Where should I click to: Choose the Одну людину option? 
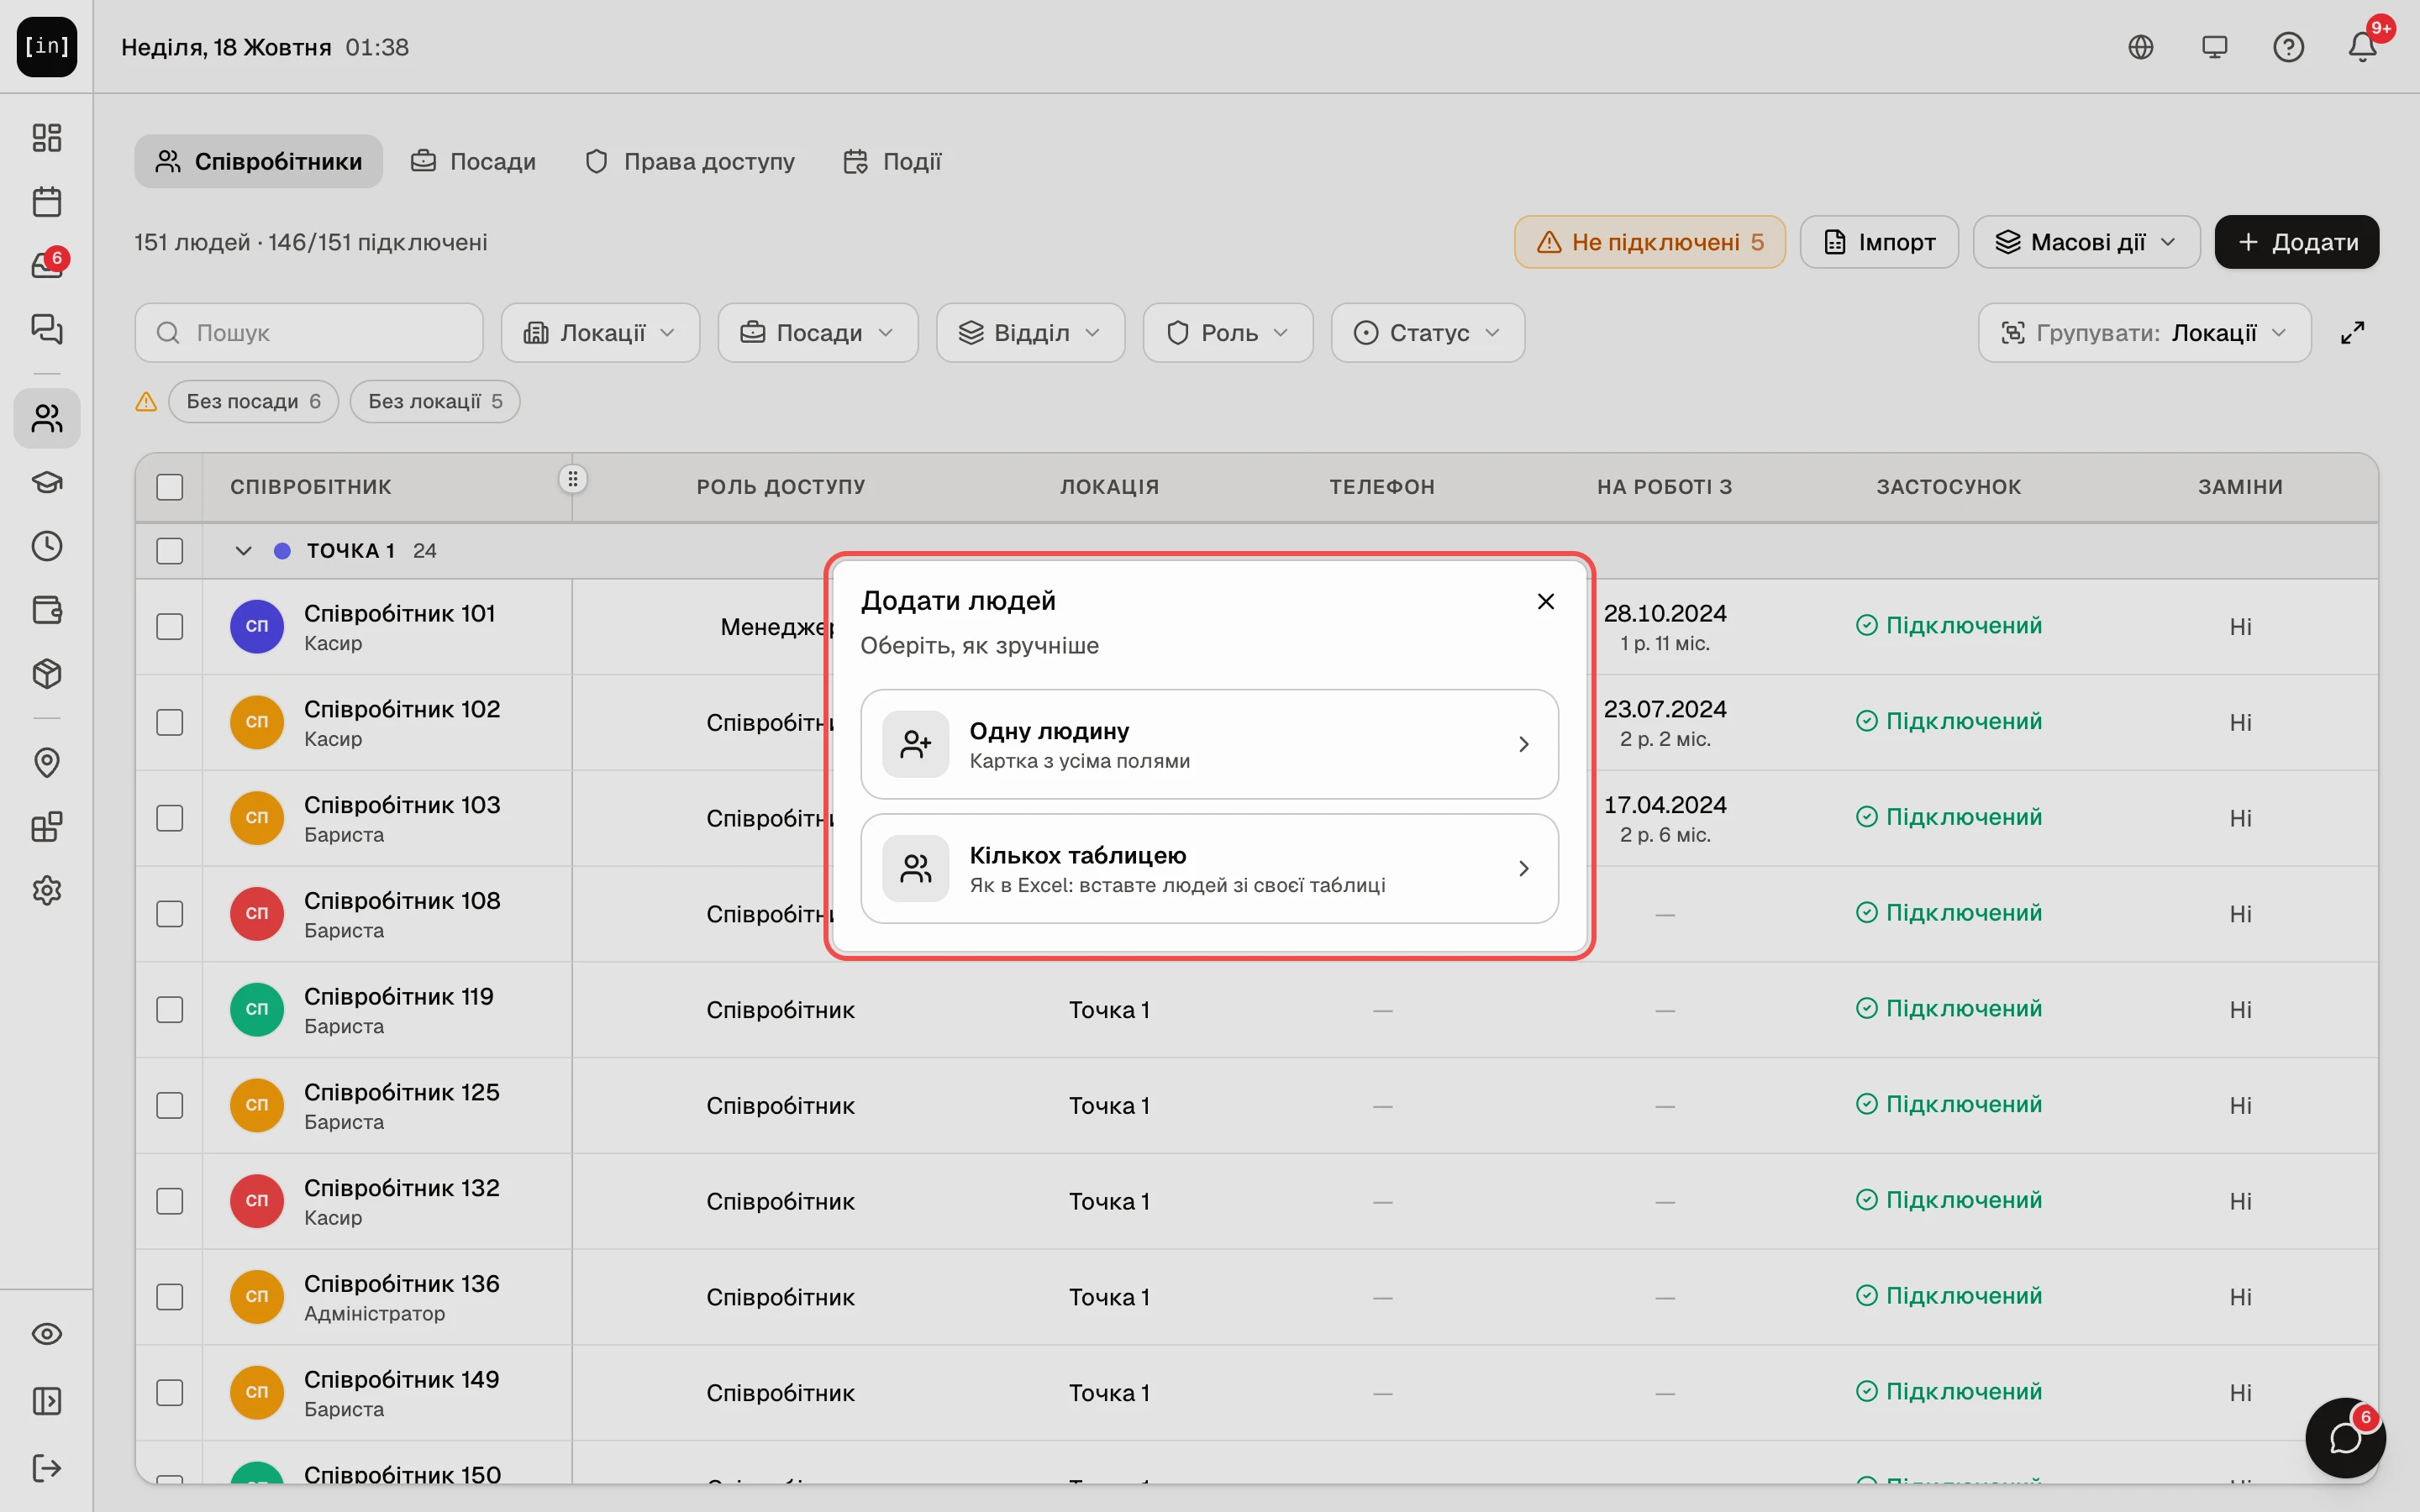pyautogui.click(x=1209, y=744)
